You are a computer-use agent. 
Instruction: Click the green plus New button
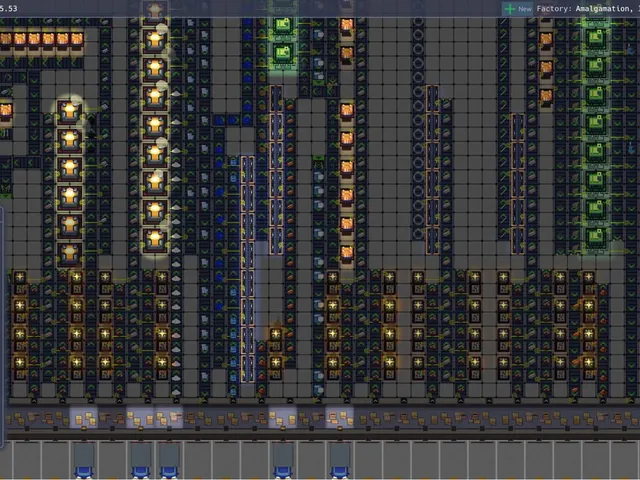point(518,9)
